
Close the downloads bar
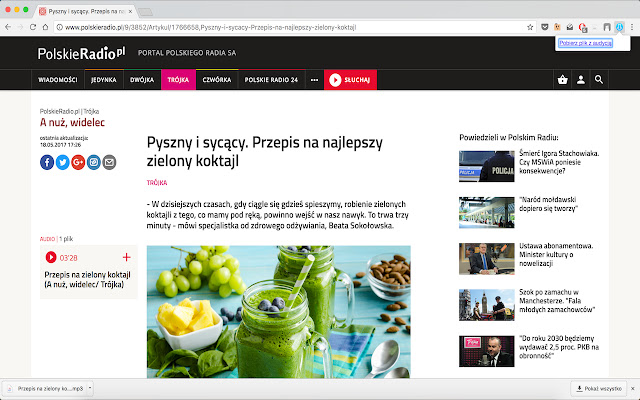coord(632,389)
